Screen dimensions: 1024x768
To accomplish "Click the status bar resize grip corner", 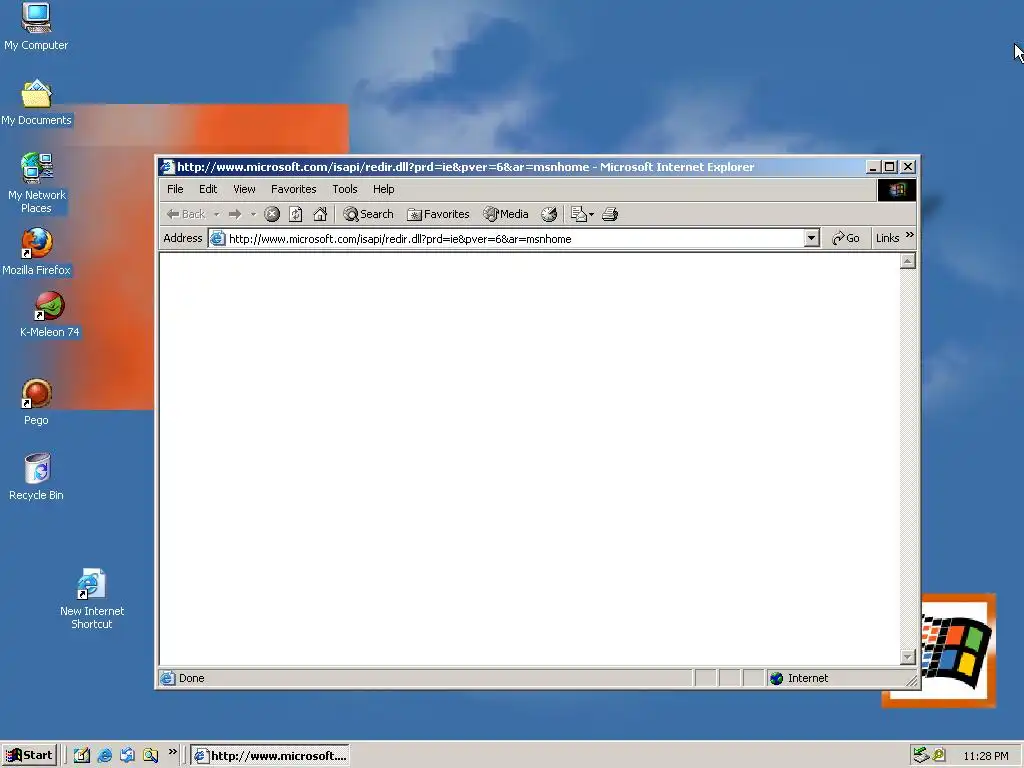I will coord(912,681).
